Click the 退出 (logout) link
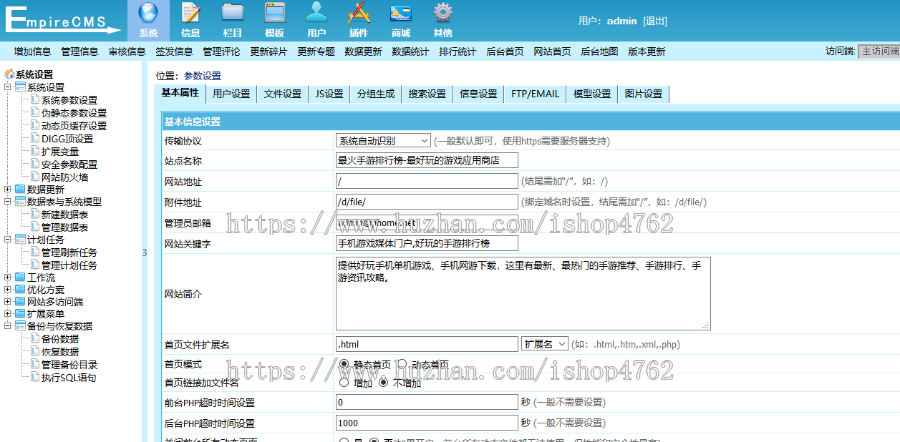This screenshot has height=442, width=900. click(x=655, y=21)
